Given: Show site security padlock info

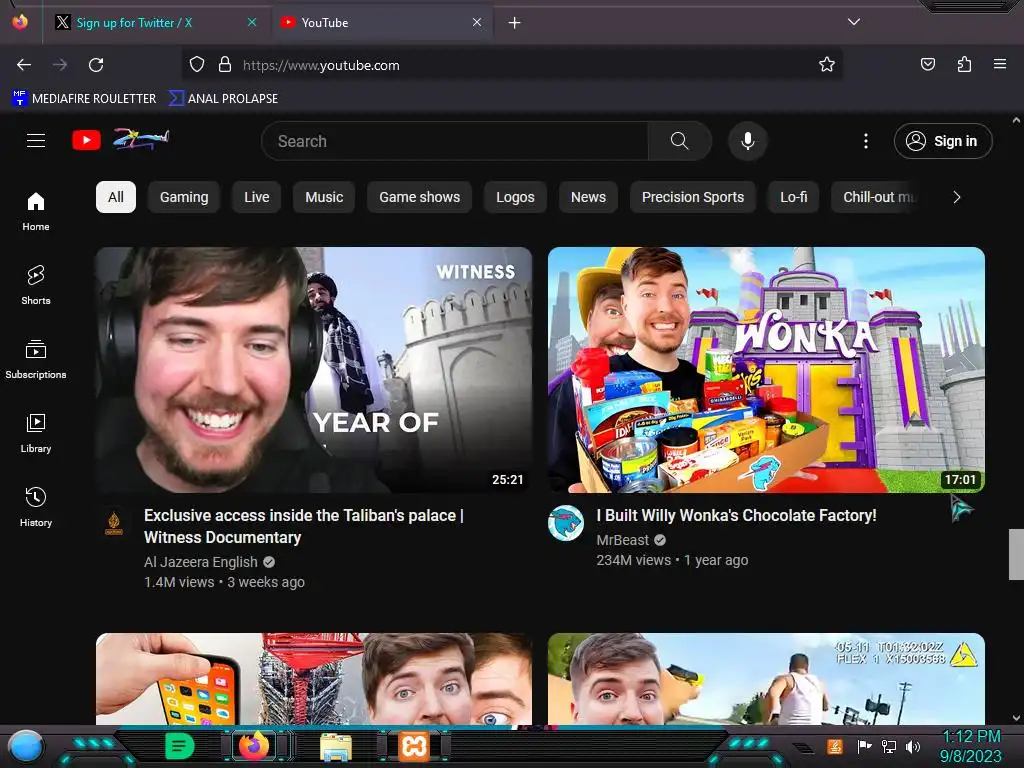Looking at the screenshot, I should point(225,65).
